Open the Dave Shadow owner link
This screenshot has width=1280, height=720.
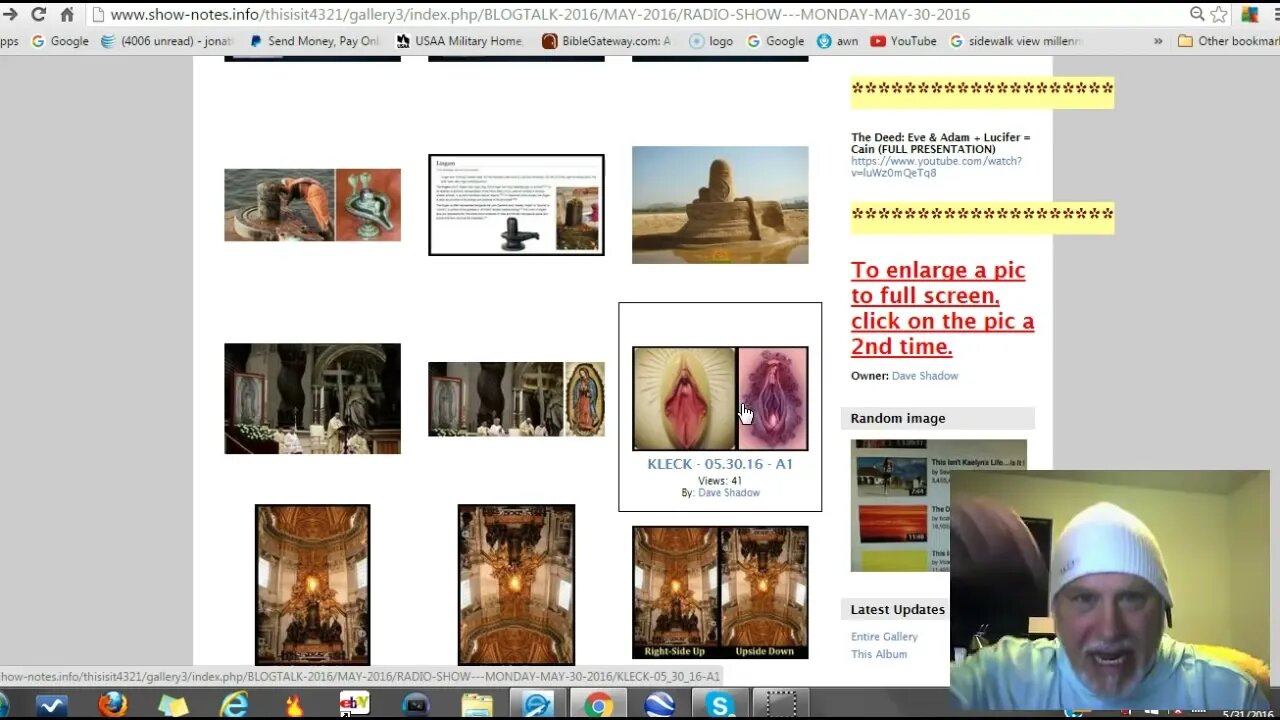[x=925, y=376]
